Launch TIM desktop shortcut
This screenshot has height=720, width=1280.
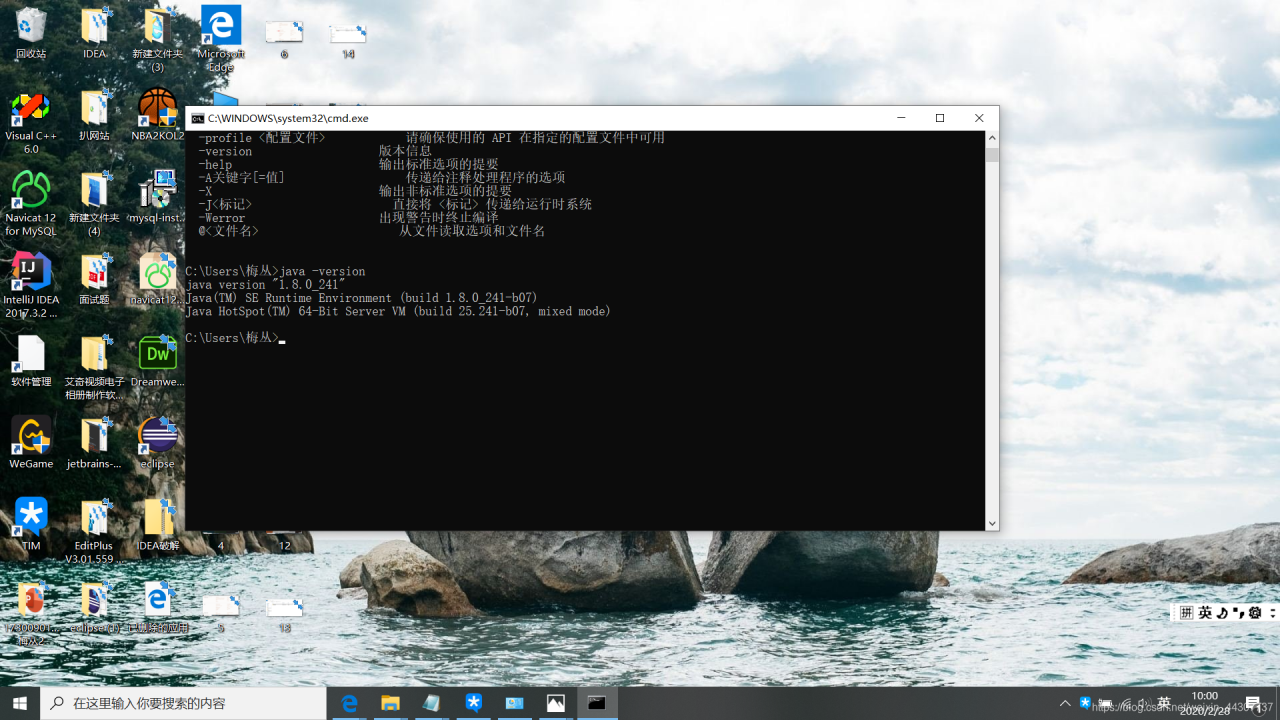click(31, 525)
